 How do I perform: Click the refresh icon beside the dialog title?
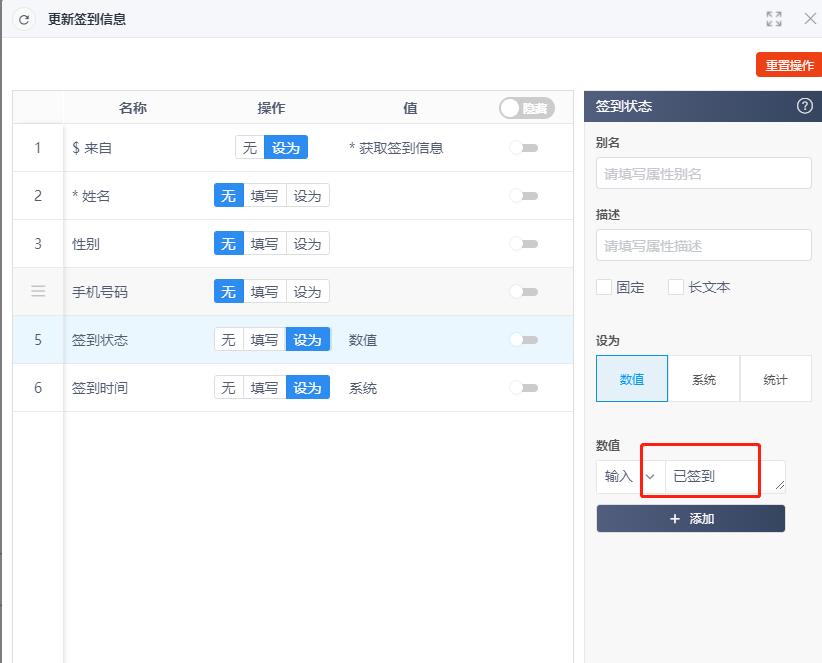23,18
